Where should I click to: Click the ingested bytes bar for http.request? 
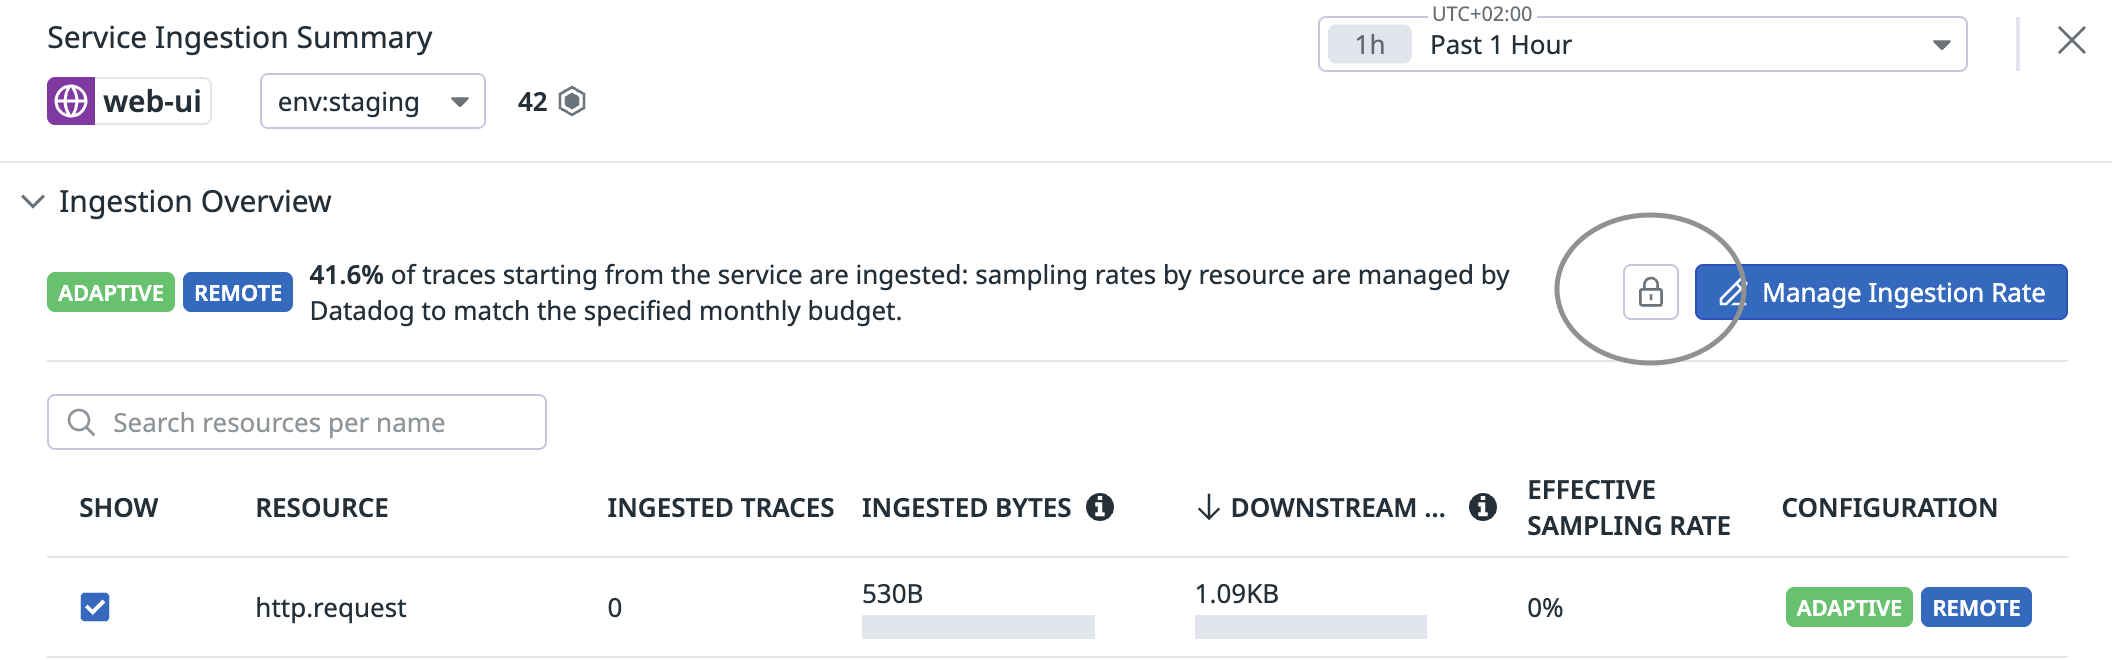[977, 627]
